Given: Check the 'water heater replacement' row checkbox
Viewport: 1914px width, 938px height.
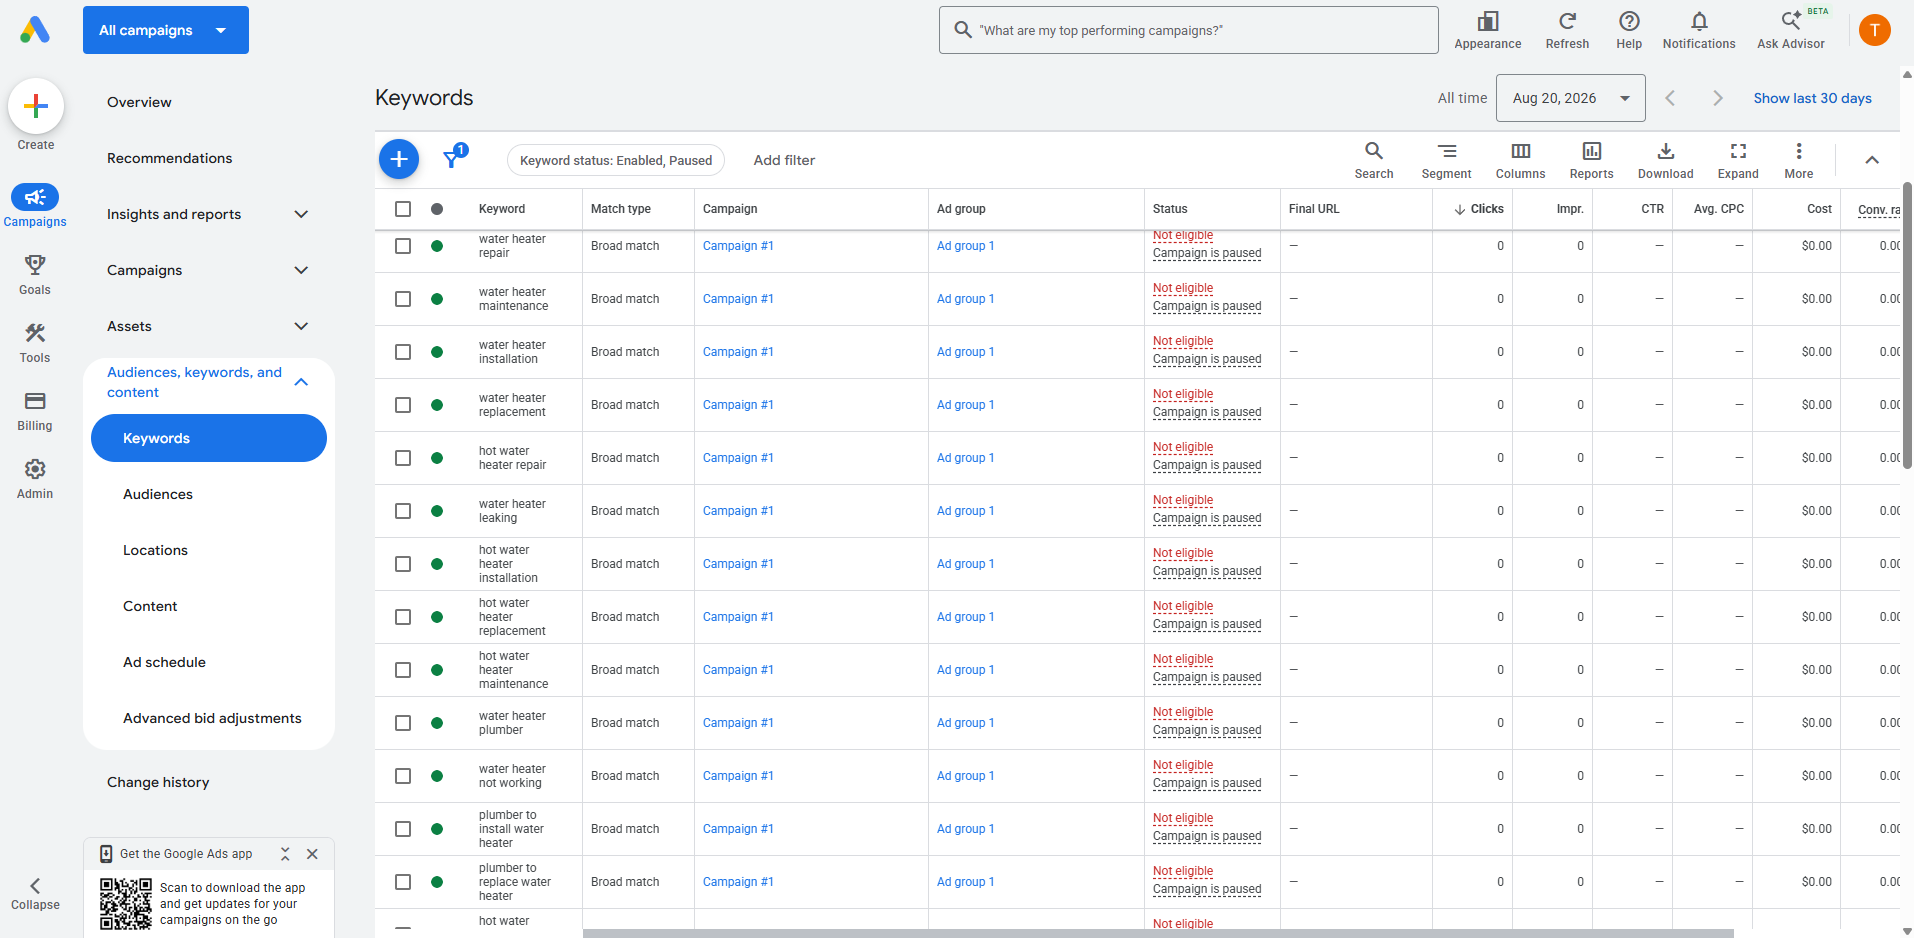Looking at the screenshot, I should [x=403, y=405].
